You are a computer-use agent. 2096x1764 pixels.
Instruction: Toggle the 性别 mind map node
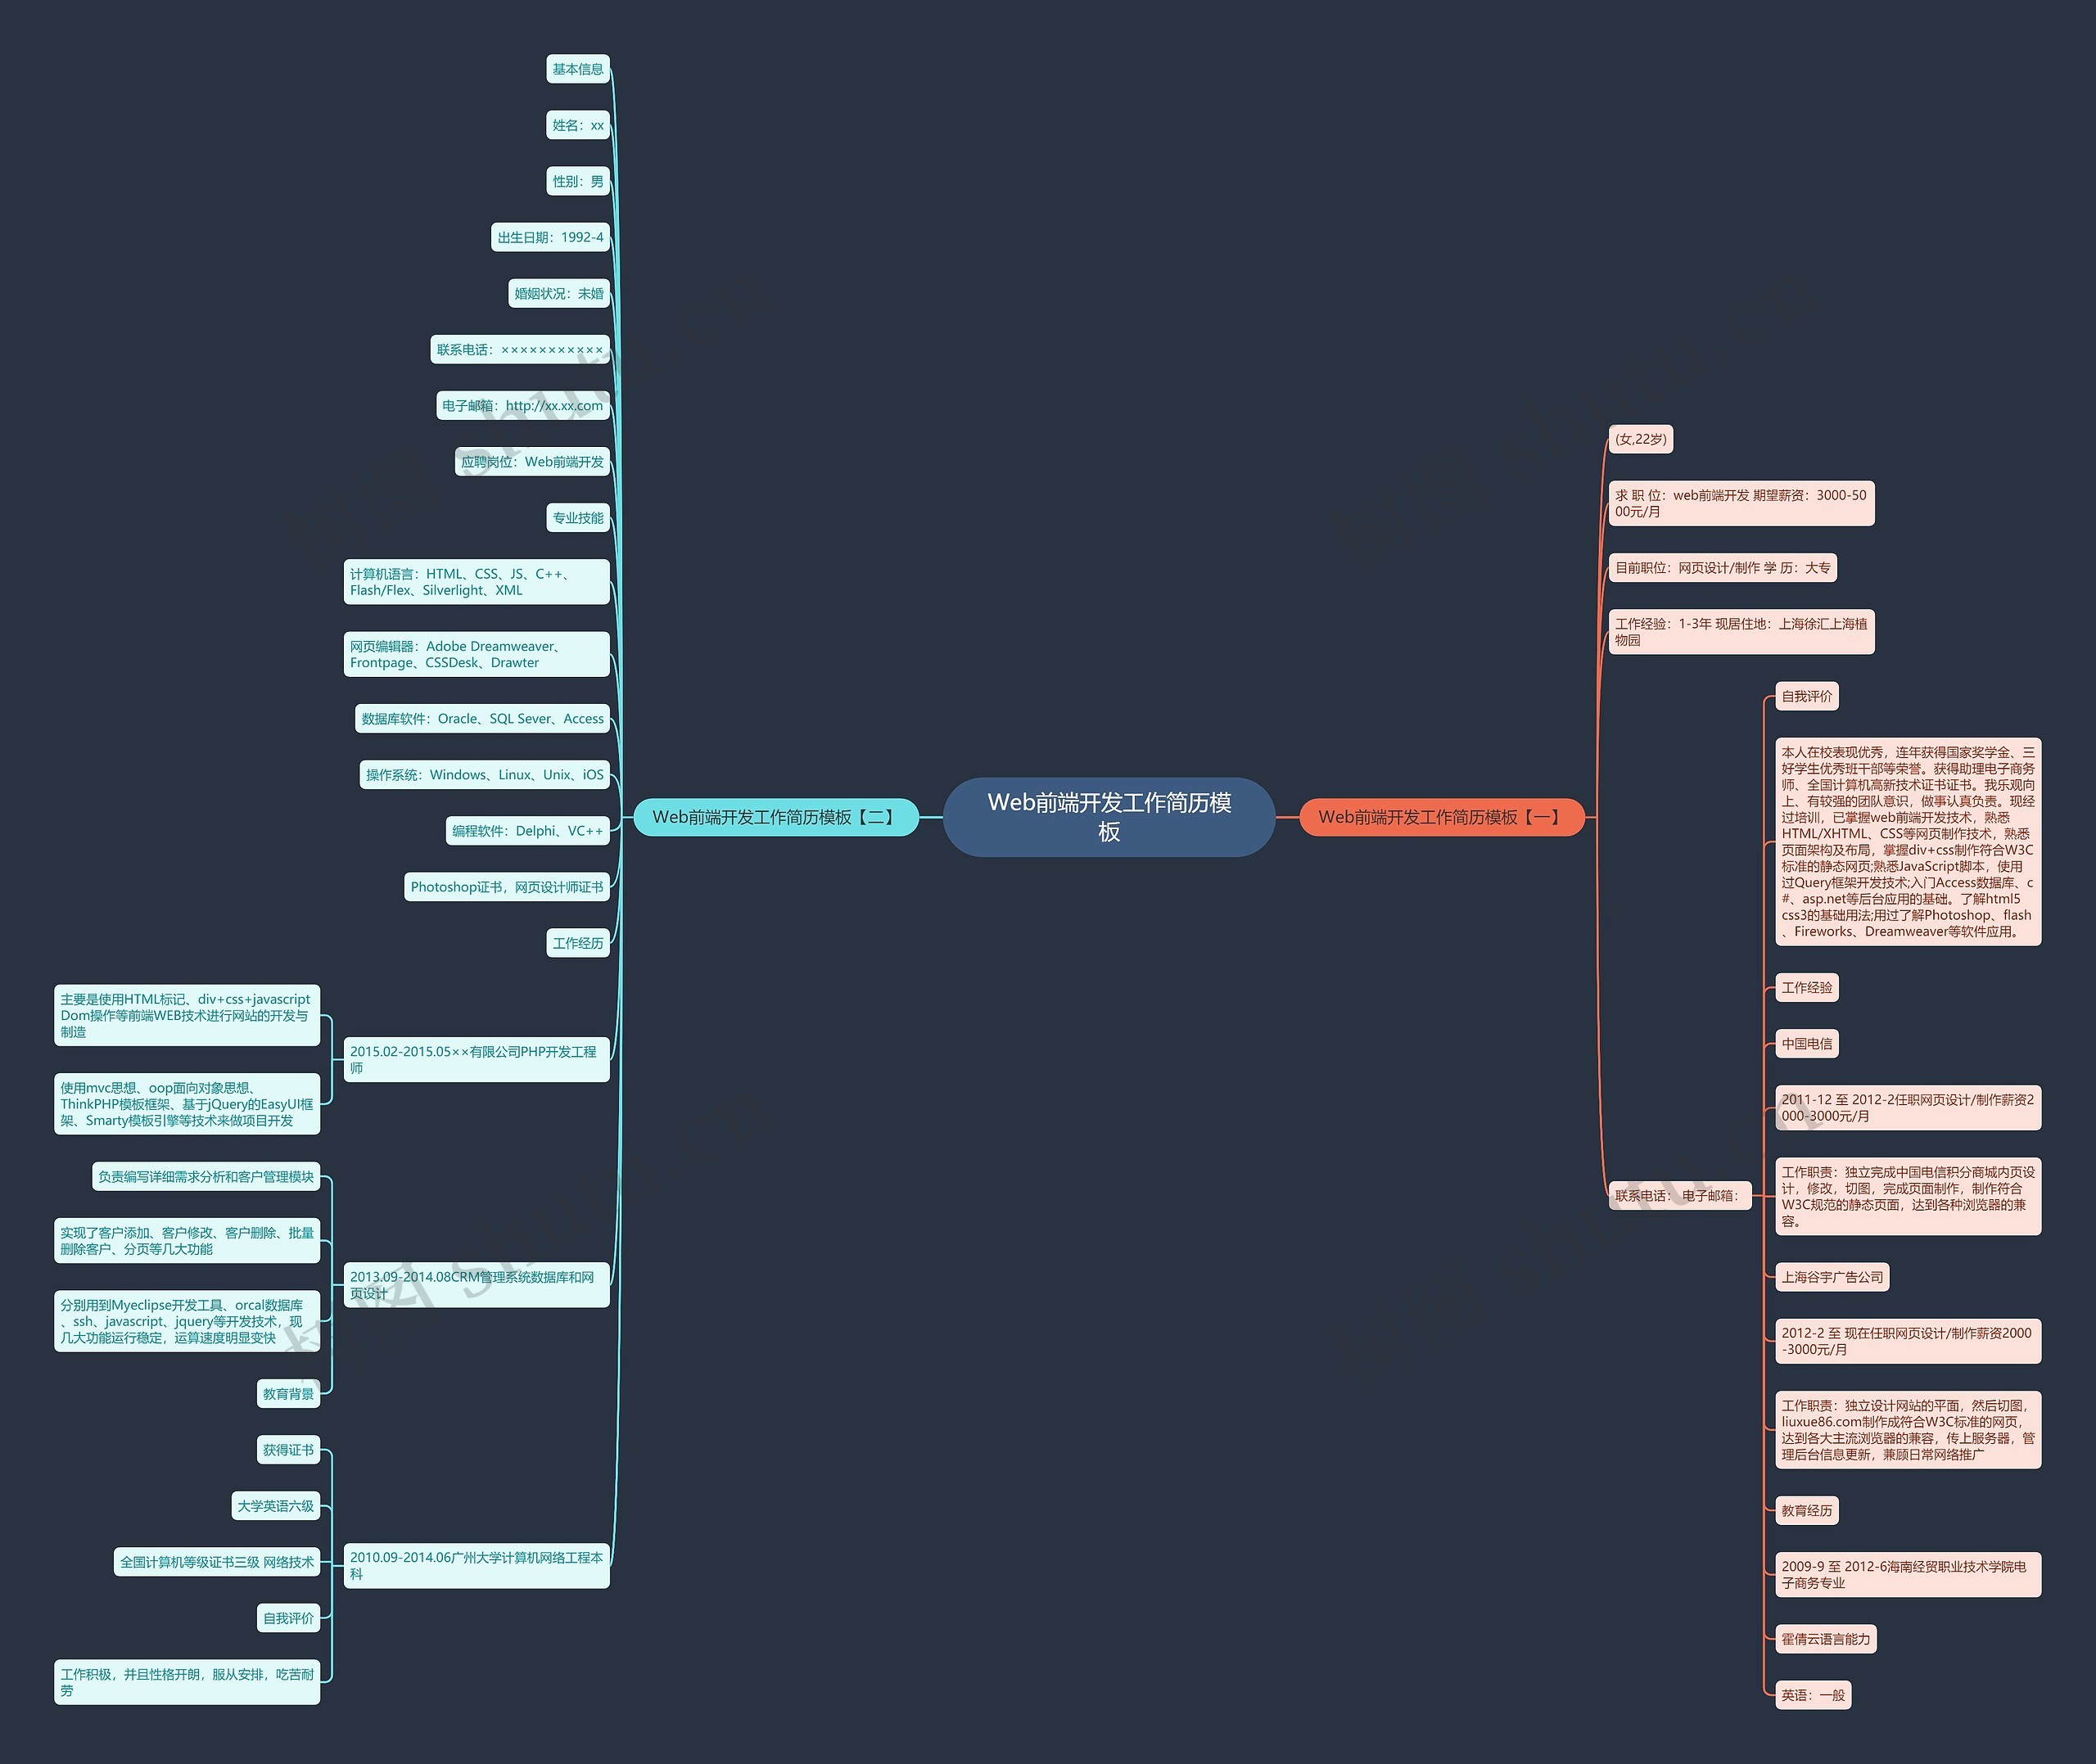(571, 180)
